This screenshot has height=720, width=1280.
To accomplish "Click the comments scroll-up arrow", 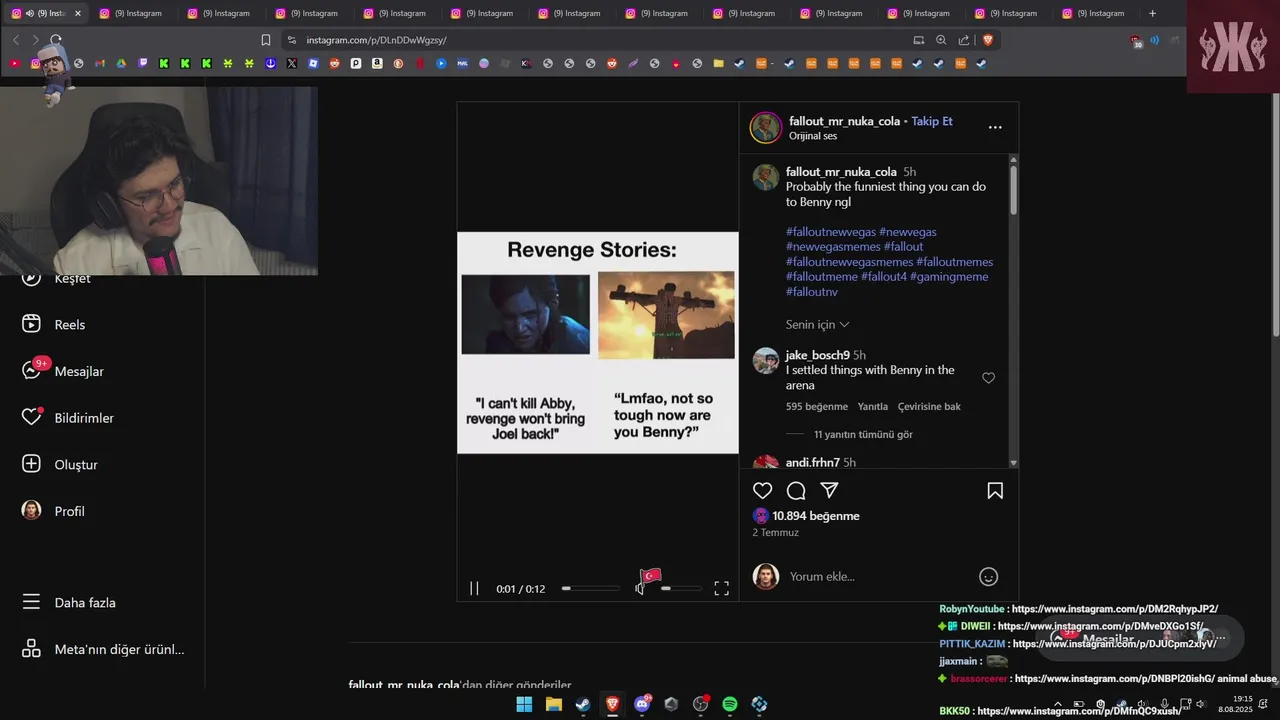I will tap(1013, 160).
